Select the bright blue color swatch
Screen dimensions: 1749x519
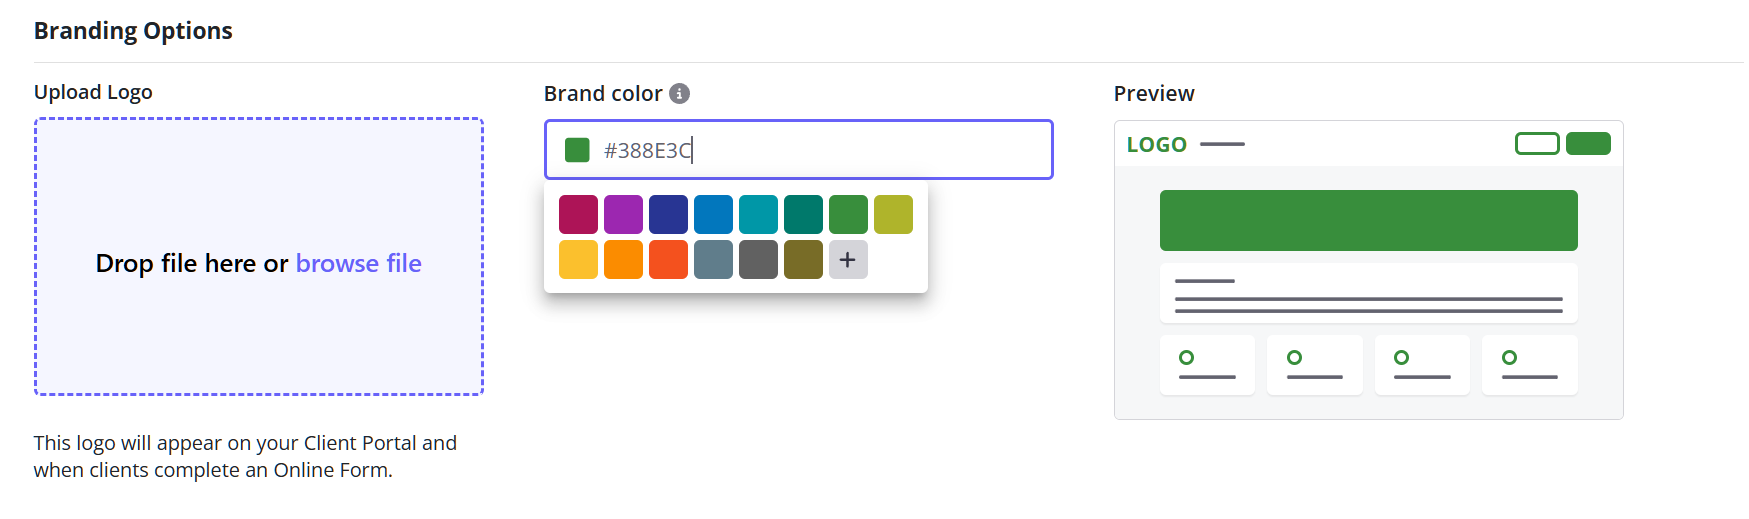[713, 215]
